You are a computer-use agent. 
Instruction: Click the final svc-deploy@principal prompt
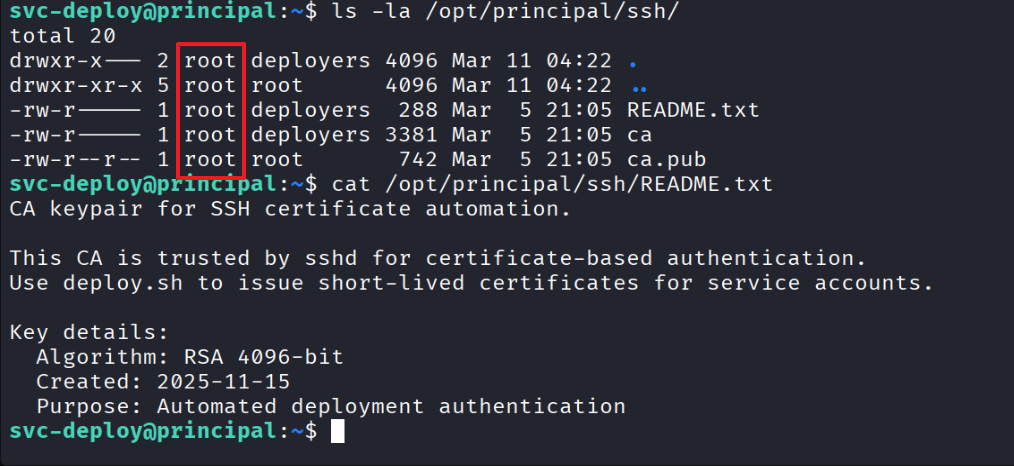163,430
